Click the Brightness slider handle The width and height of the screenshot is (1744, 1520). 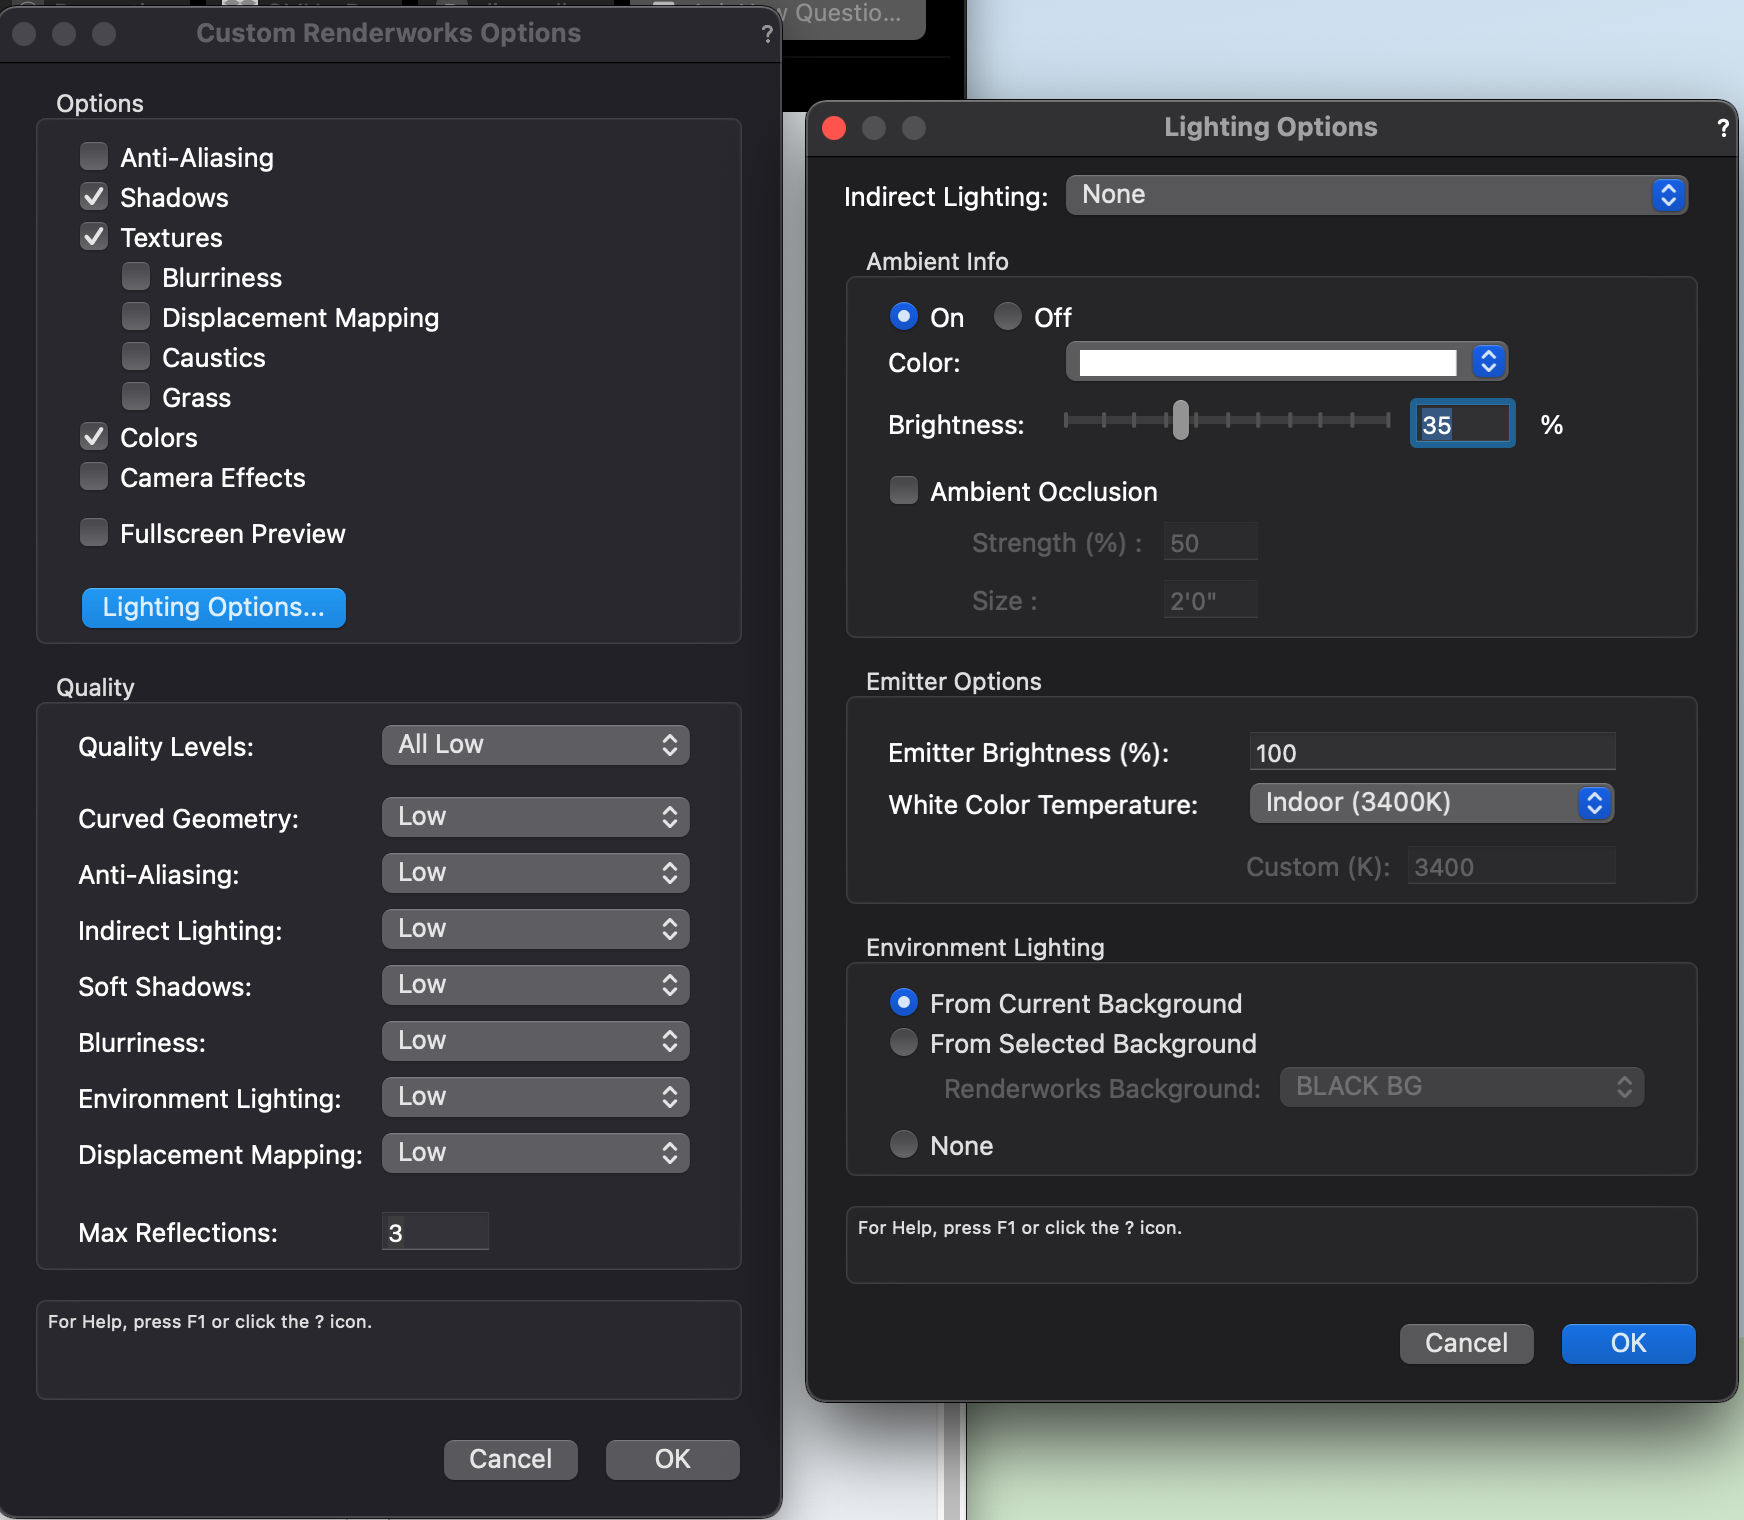[1183, 423]
